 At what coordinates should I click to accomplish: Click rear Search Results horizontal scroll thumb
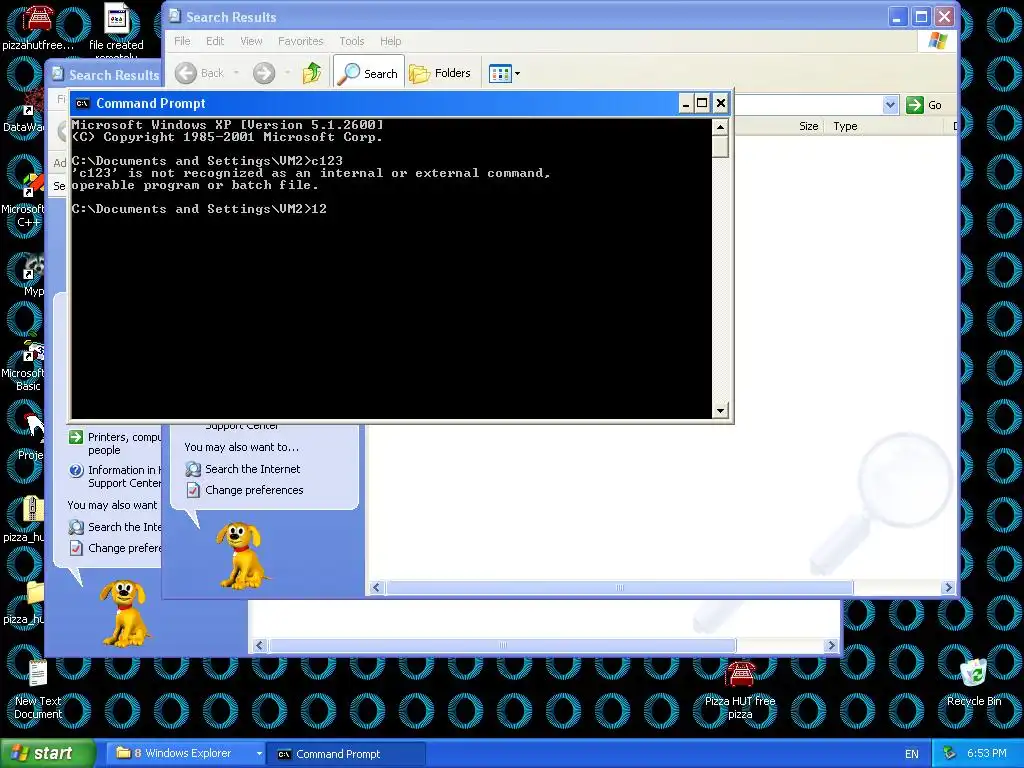(x=503, y=645)
